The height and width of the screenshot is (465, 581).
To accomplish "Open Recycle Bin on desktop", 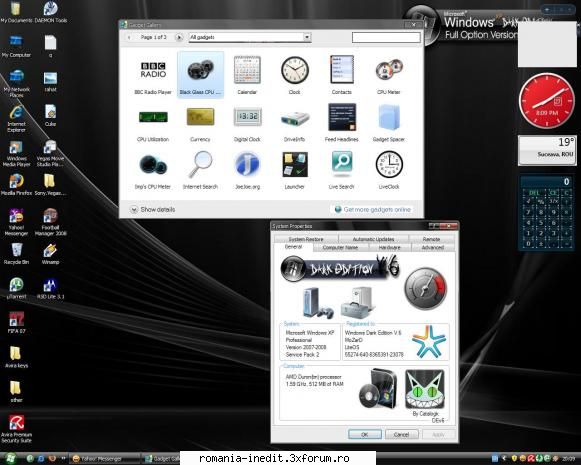I will pos(16,254).
